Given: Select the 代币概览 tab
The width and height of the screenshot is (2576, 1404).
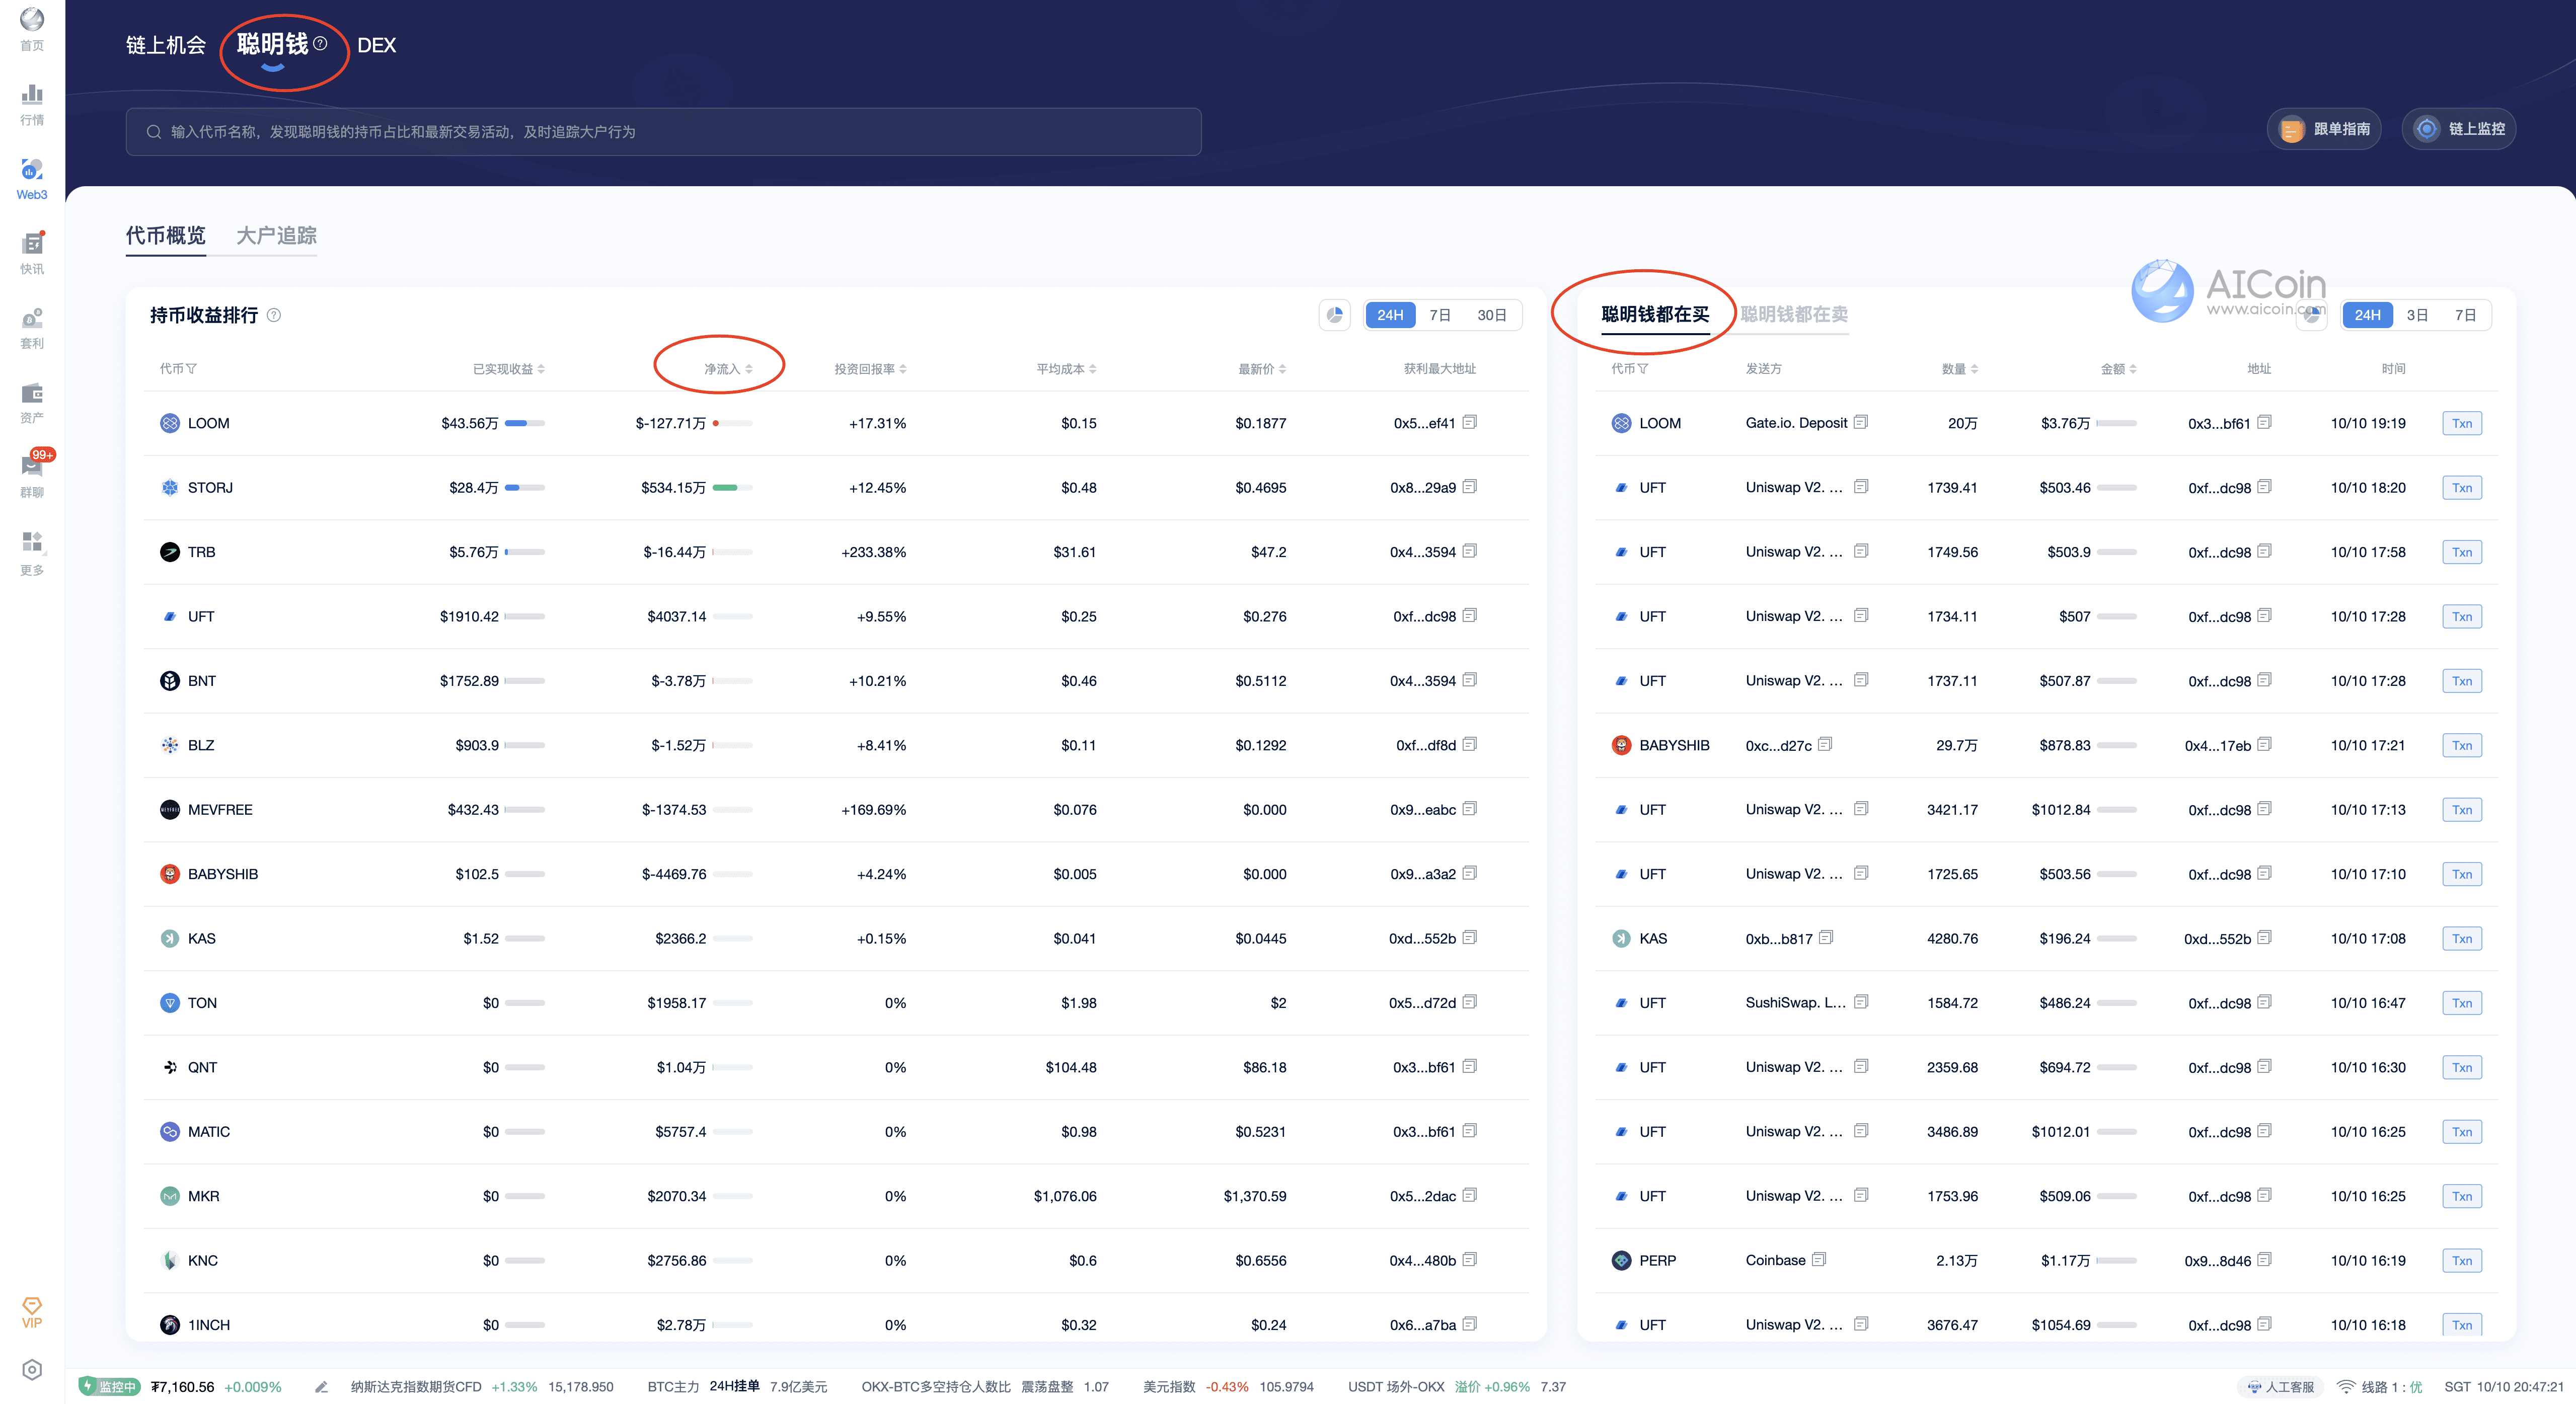Looking at the screenshot, I should 166,235.
